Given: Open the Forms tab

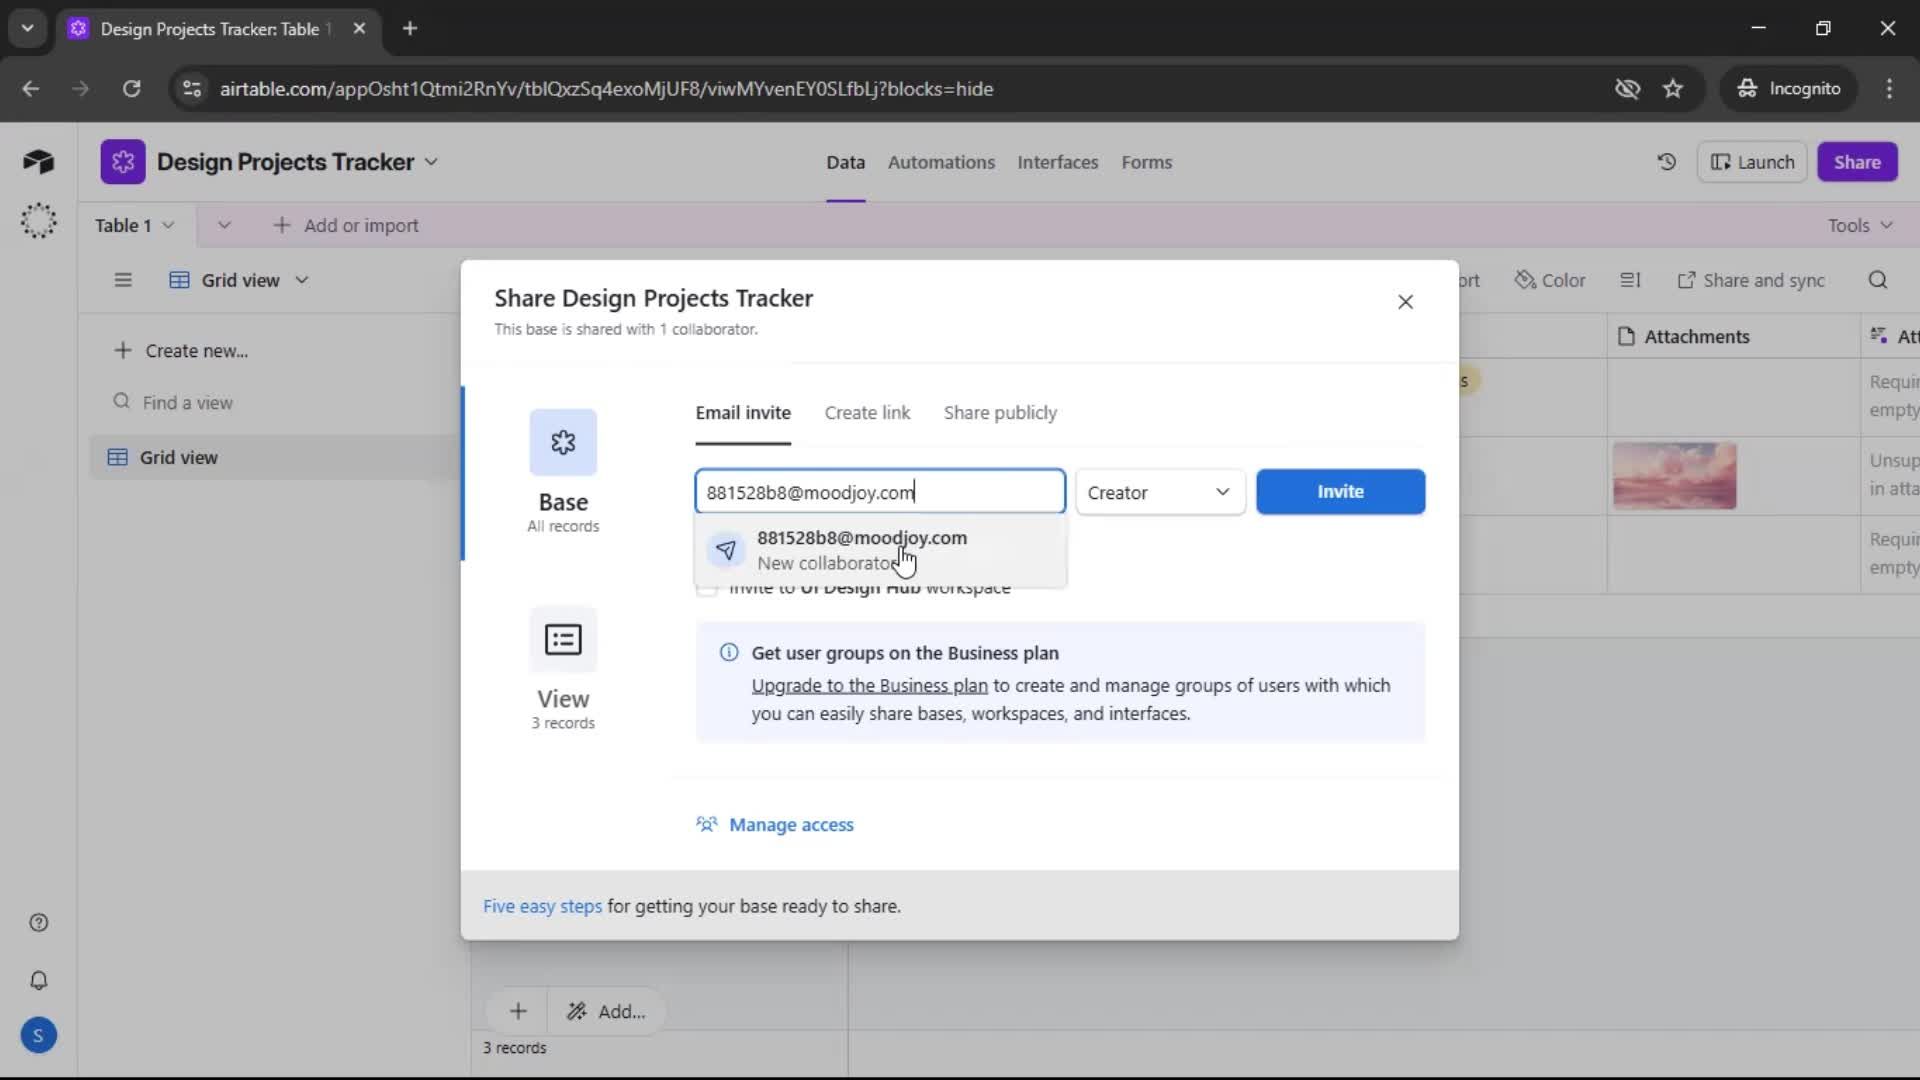Looking at the screenshot, I should (x=1146, y=162).
